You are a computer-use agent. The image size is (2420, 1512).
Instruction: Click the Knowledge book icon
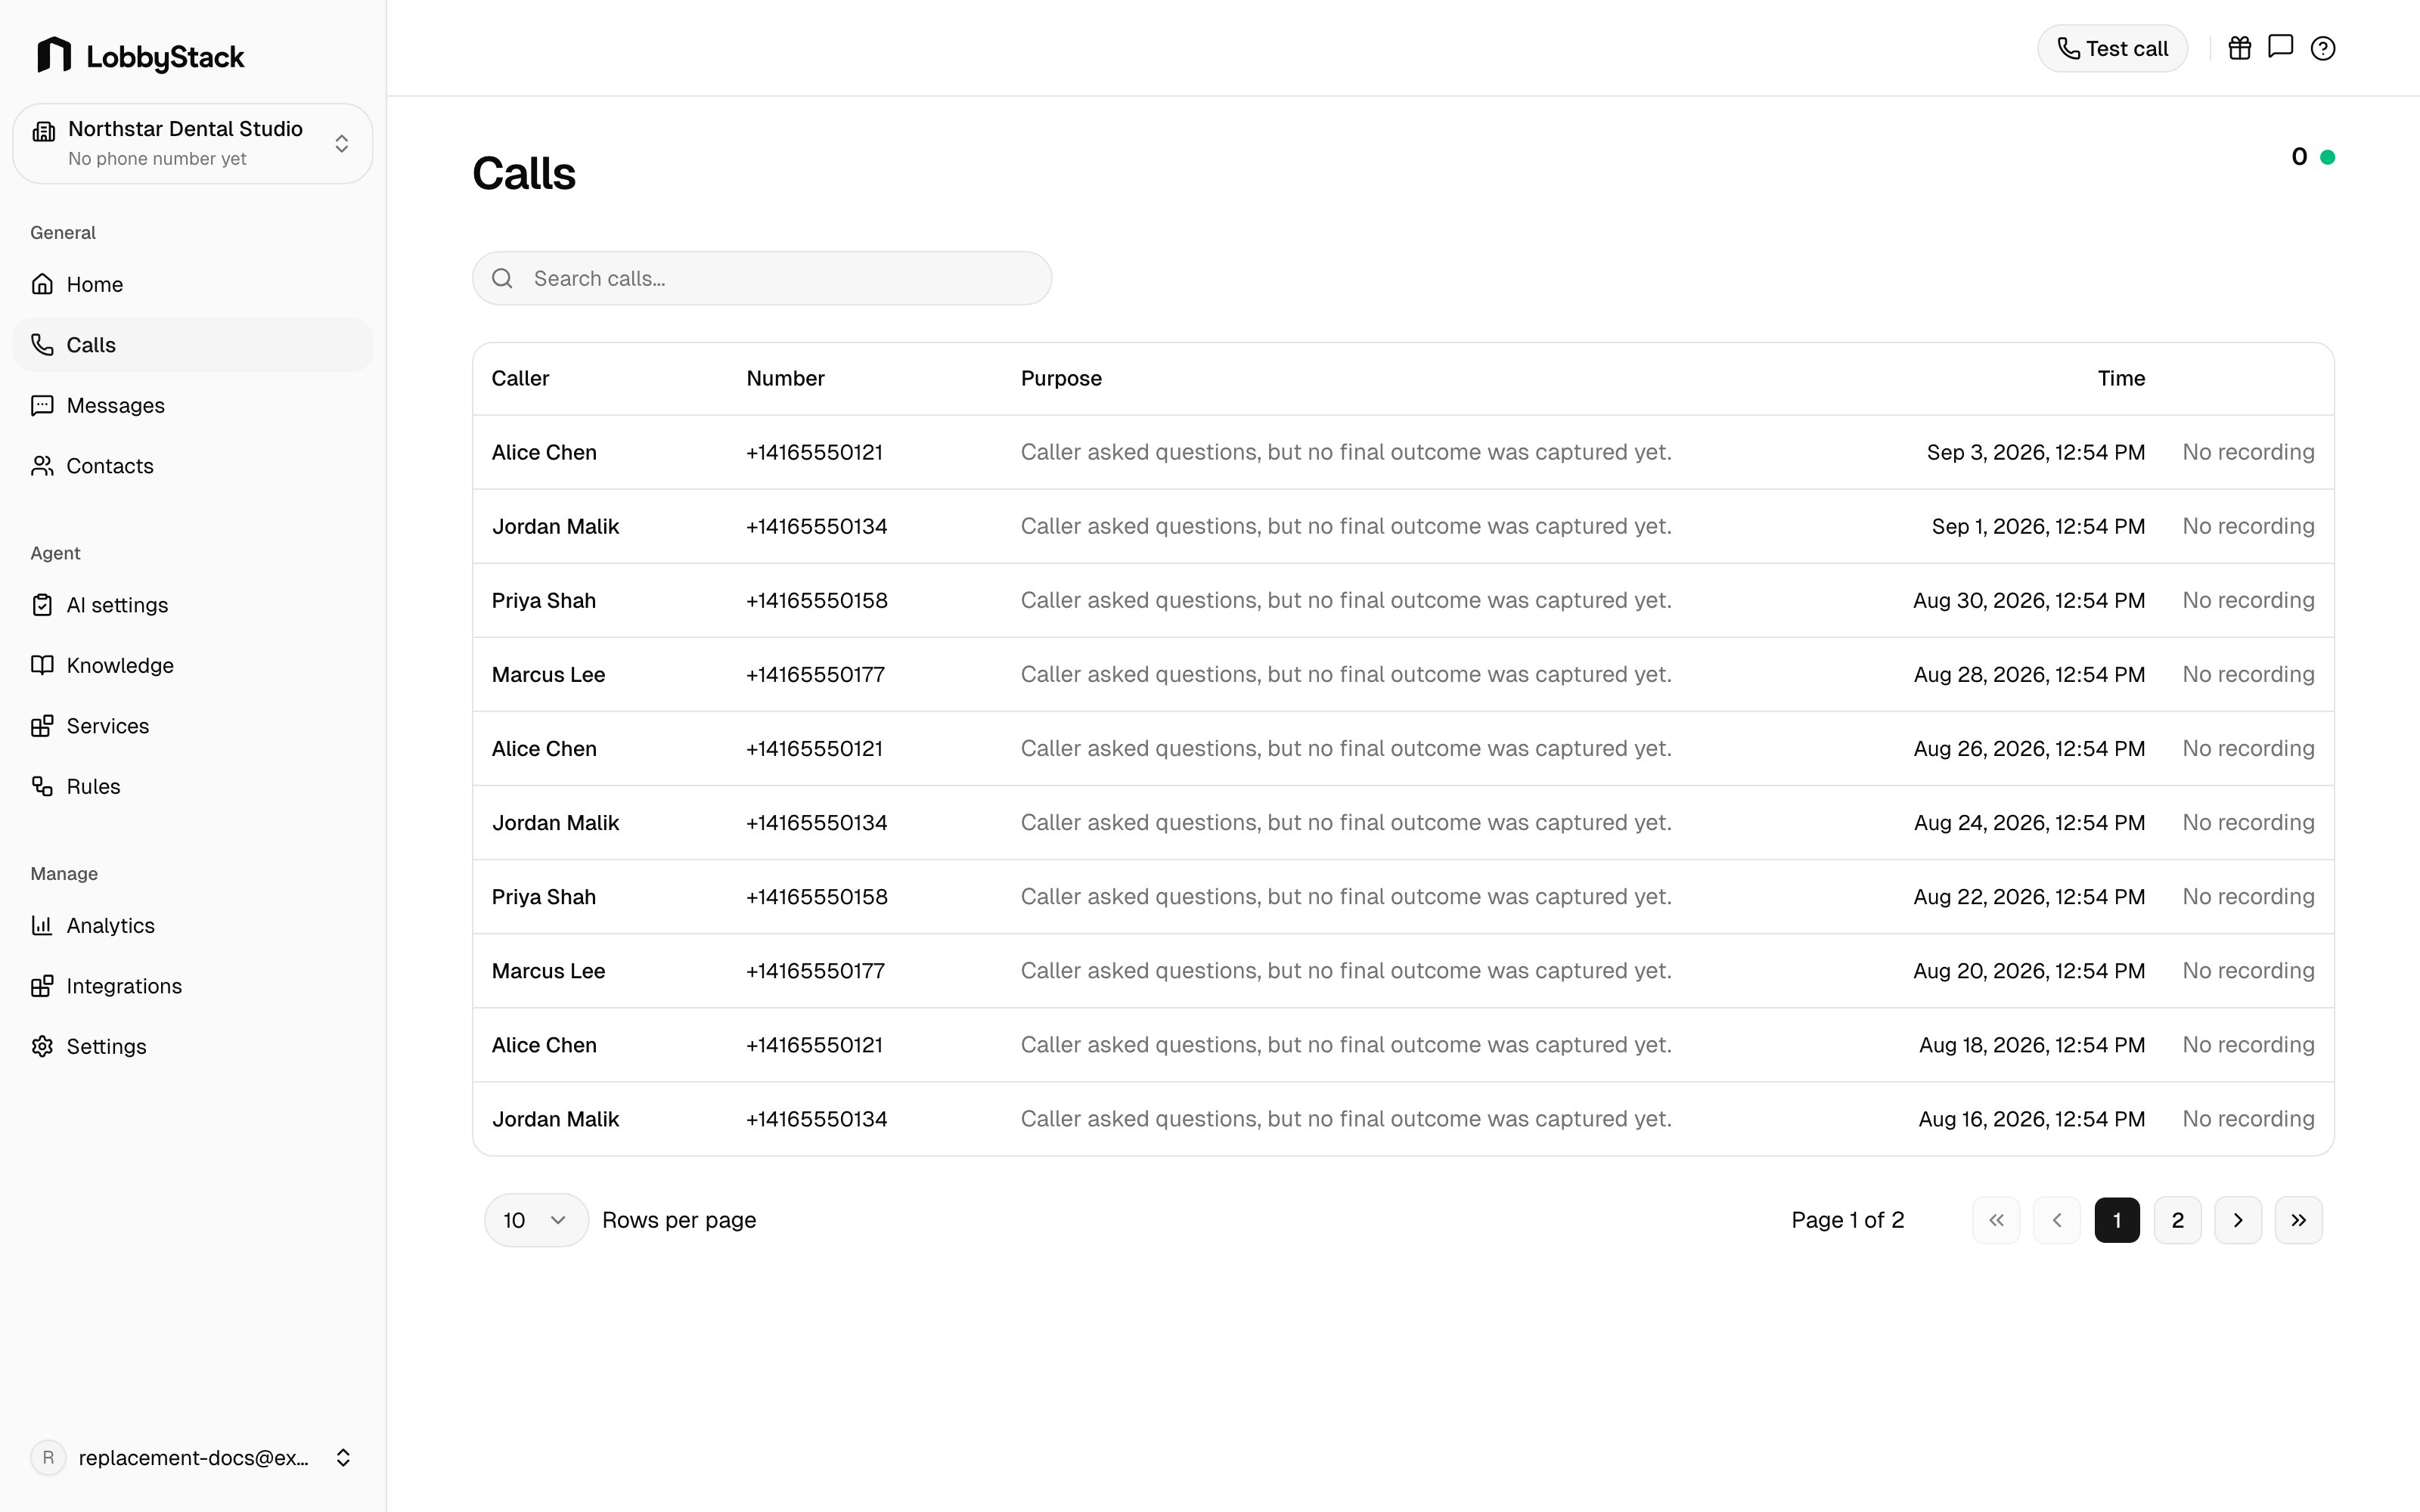[42, 665]
